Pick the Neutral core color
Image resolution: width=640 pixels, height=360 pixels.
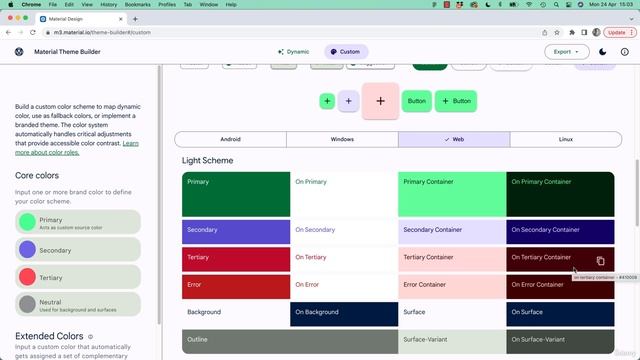point(78,304)
